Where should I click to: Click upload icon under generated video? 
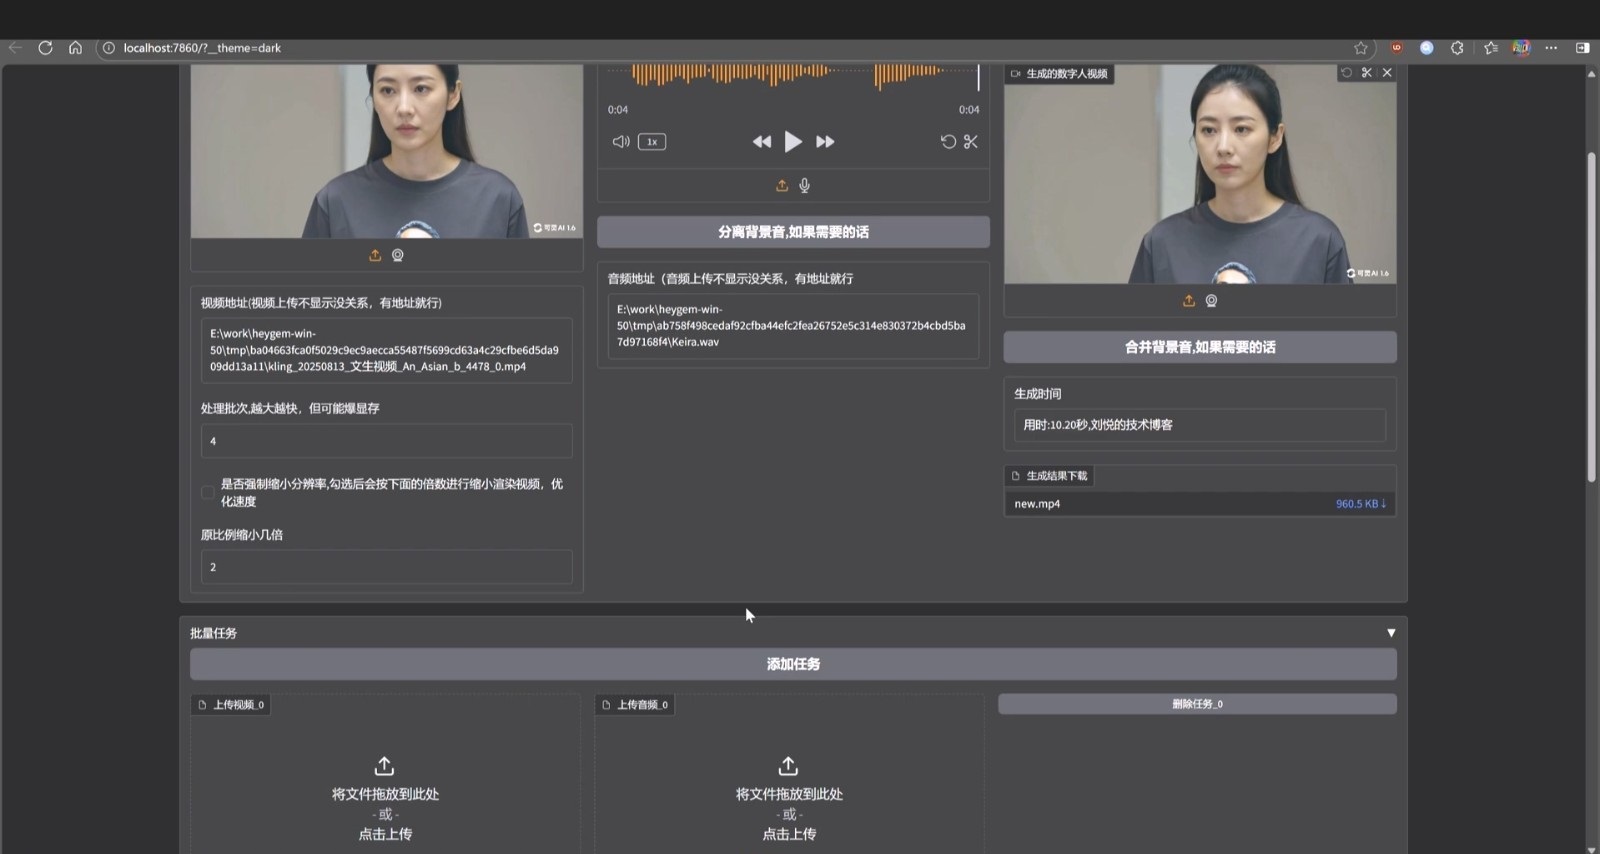point(1189,301)
